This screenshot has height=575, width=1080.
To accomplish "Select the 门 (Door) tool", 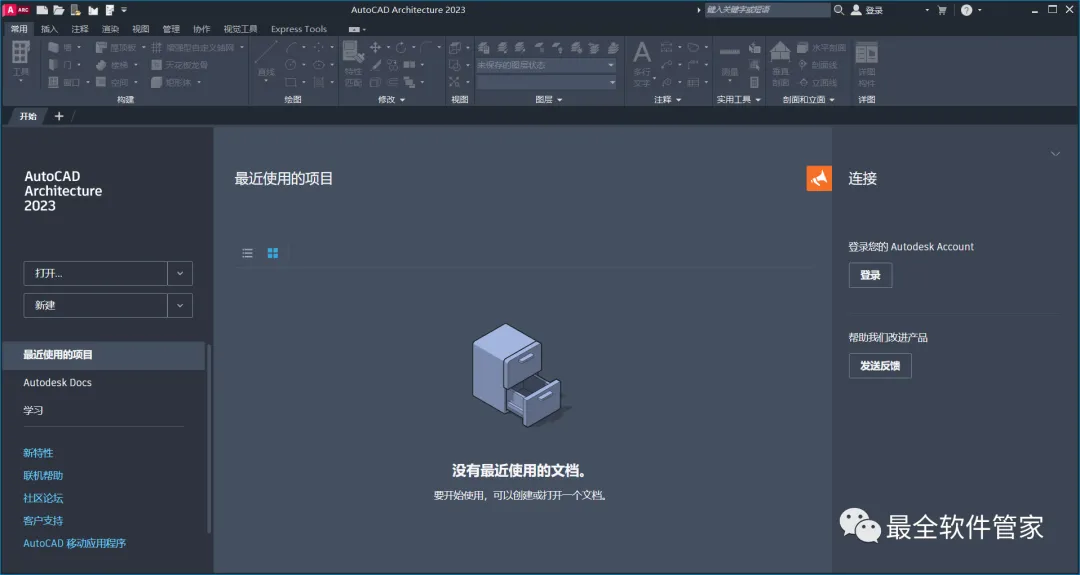I will pyautogui.click(x=64, y=65).
